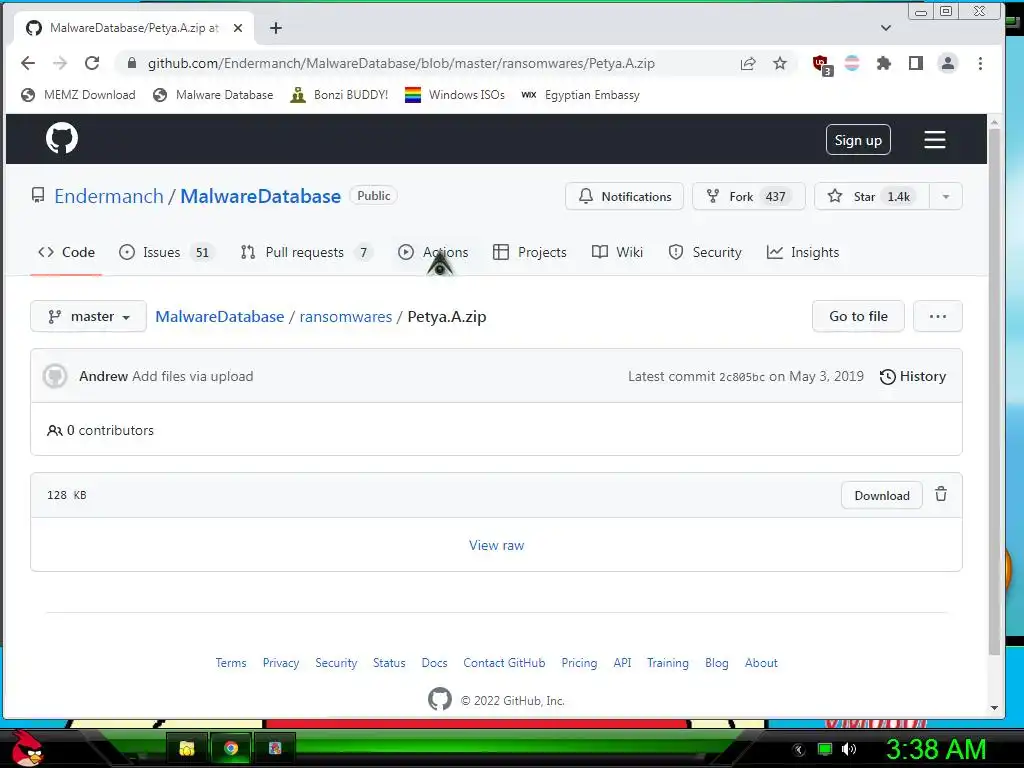The image size is (1024, 768).
Task: Click the Andrew commit author avatar
Action: click(x=56, y=376)
